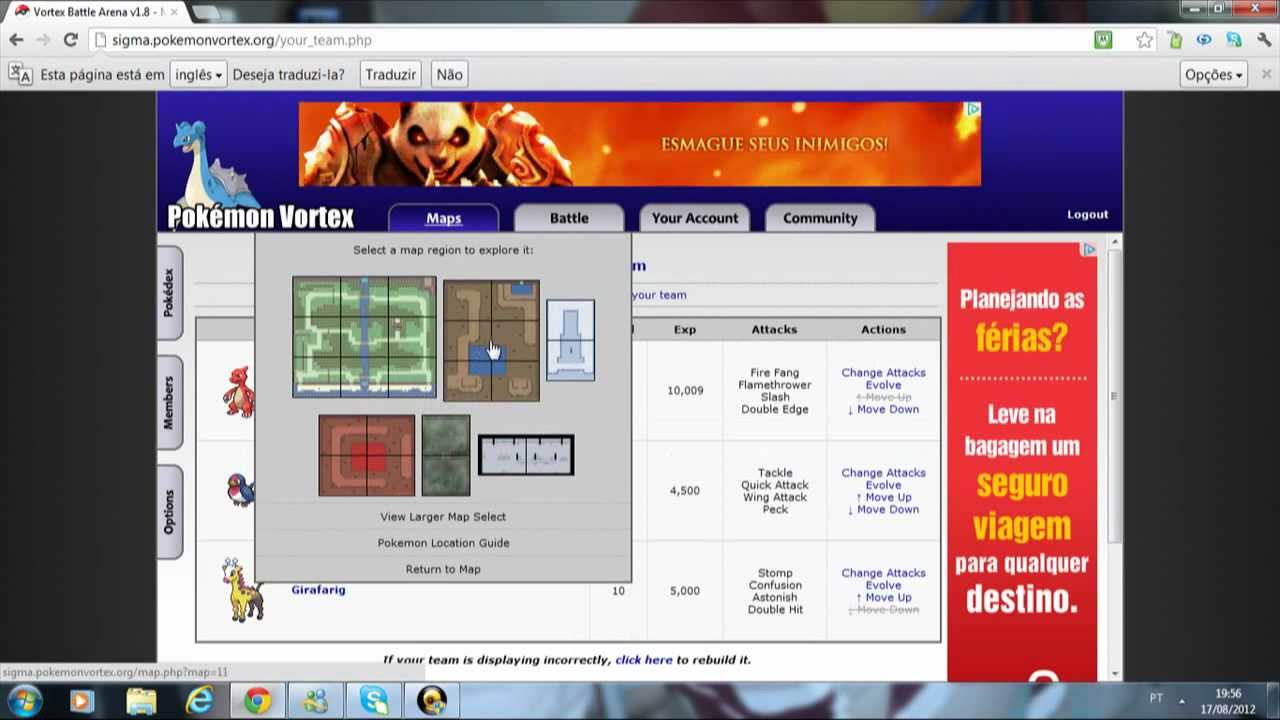Bookmark page with the star icon

click(x=1145, y=40)
